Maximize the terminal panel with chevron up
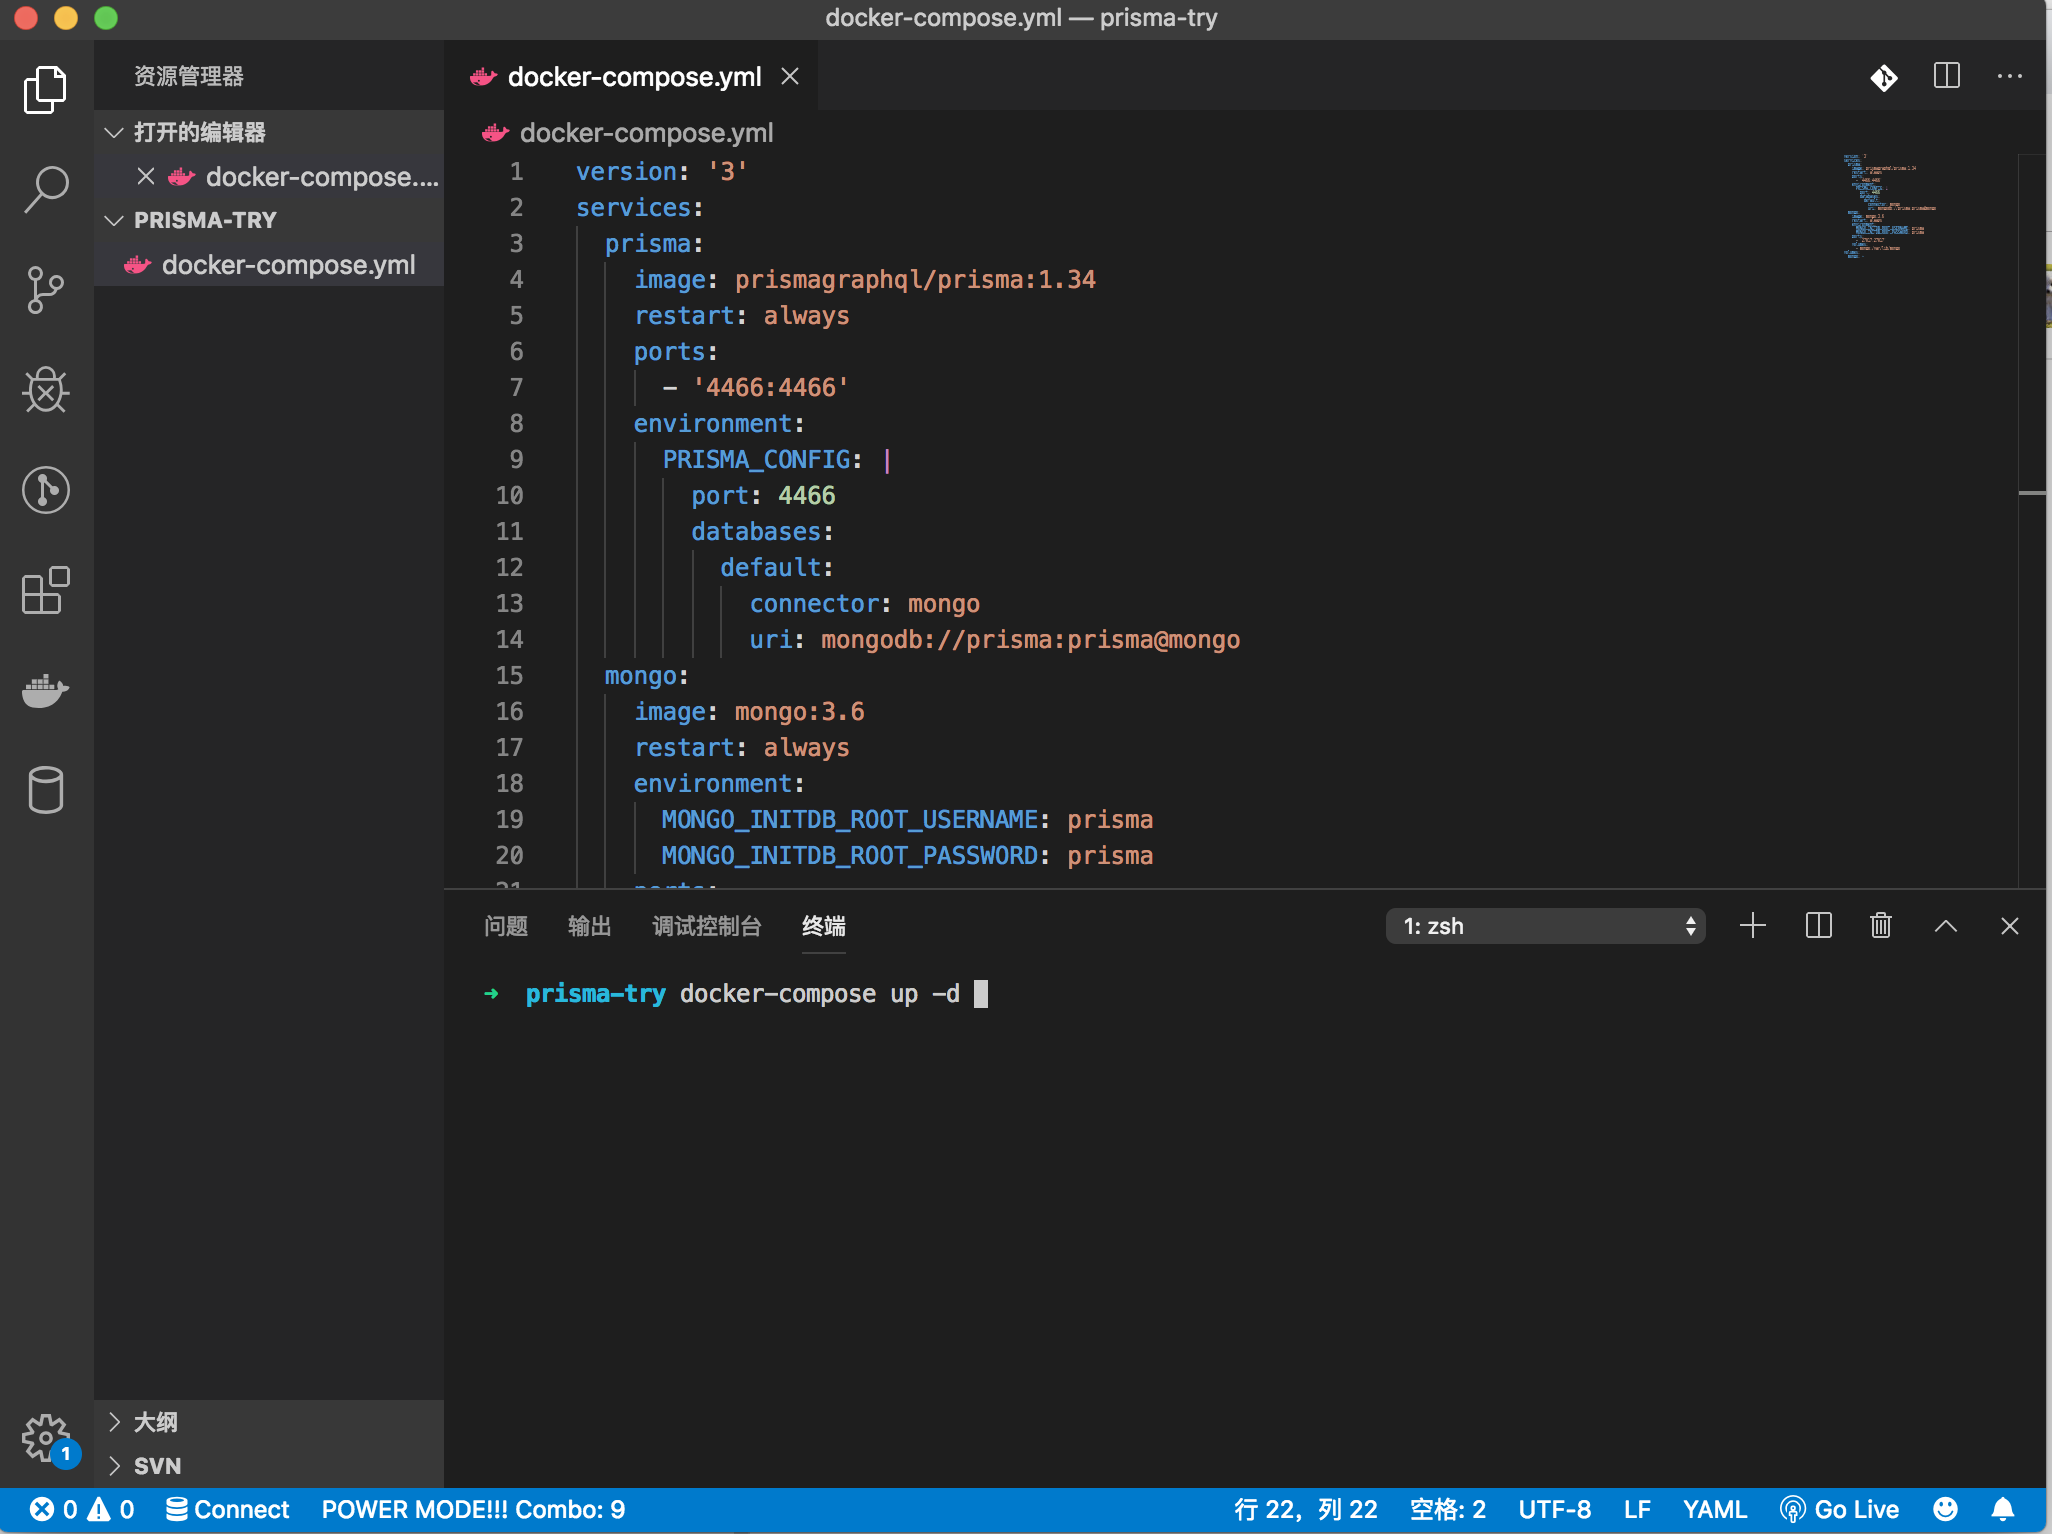The height and width of the screenshot is (1534, 2052). [x=1946, y=926]
